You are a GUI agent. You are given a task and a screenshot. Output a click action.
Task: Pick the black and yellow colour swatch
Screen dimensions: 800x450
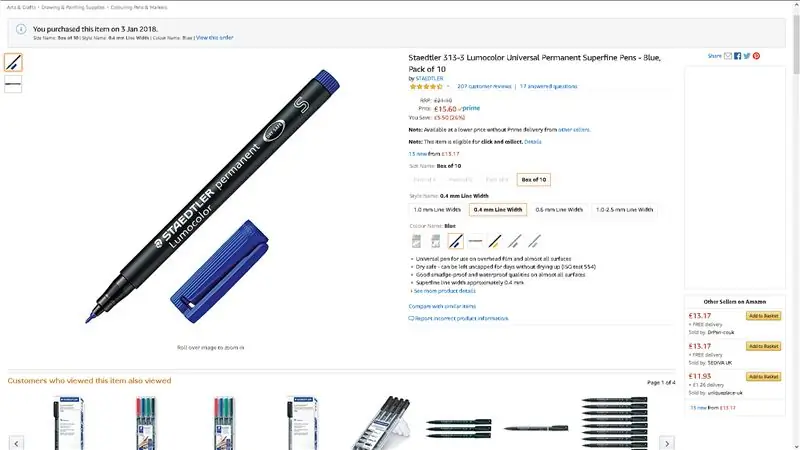(495, 241)
